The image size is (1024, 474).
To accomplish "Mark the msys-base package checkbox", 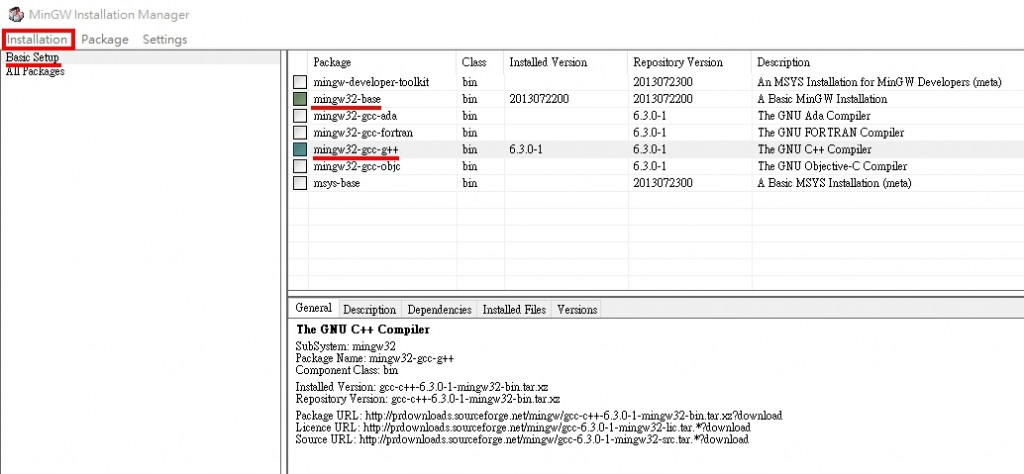I will point(300,183).
